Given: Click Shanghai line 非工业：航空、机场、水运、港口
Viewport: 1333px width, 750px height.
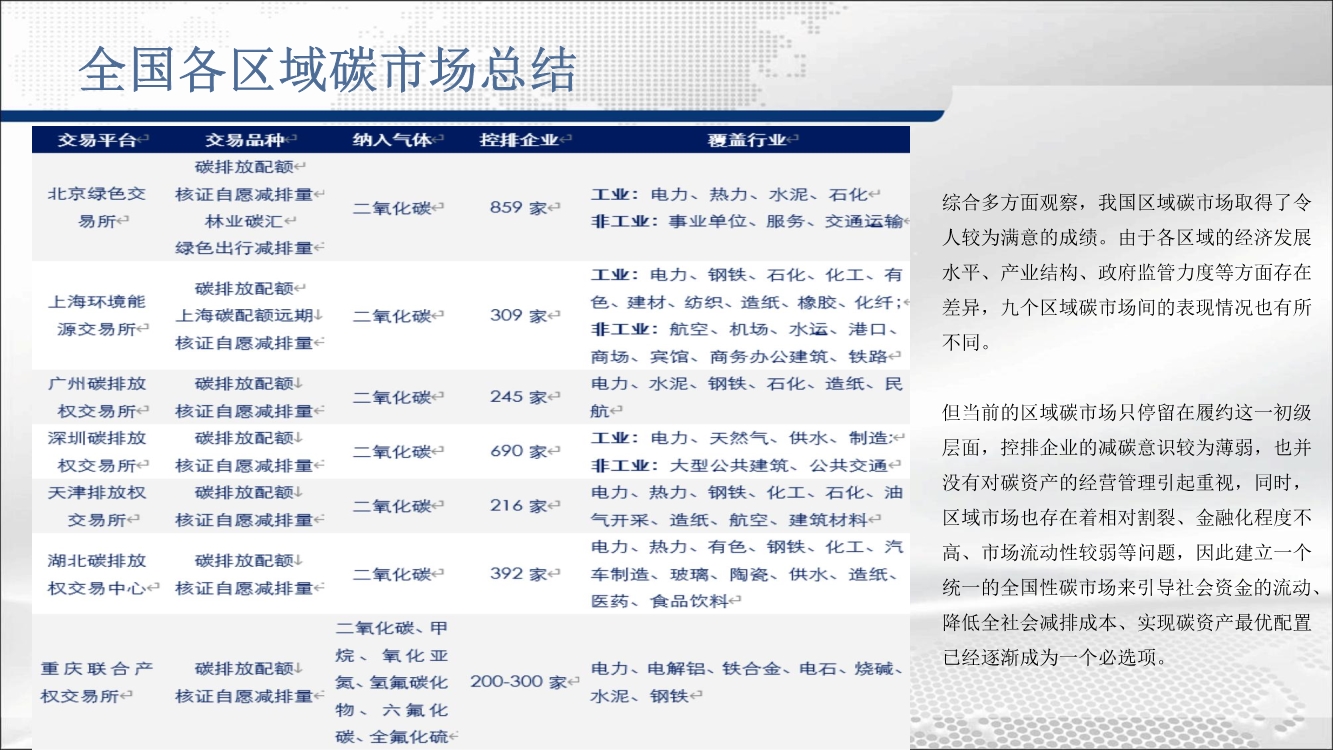Looking at the screenshot, I should [x=746, y=329].
